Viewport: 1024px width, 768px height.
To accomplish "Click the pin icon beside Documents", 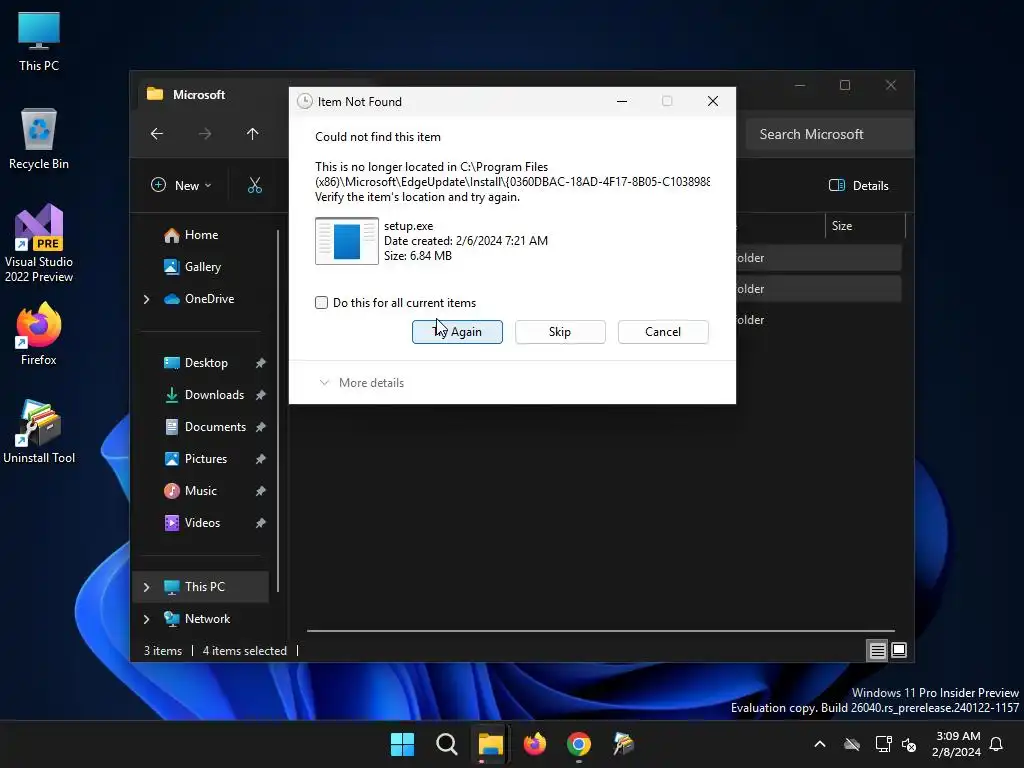I will pyautogui.click(x=261, y=427).
